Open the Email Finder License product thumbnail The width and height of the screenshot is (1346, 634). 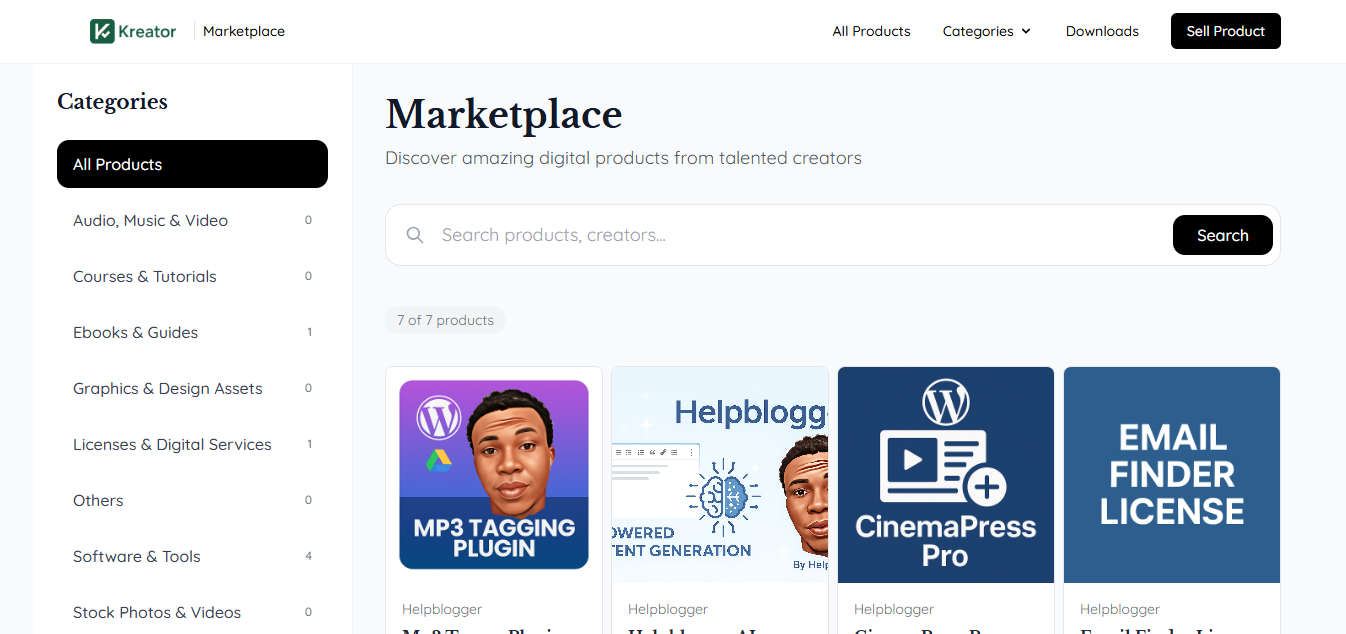pyautogui.click(x=1171, y=474)
